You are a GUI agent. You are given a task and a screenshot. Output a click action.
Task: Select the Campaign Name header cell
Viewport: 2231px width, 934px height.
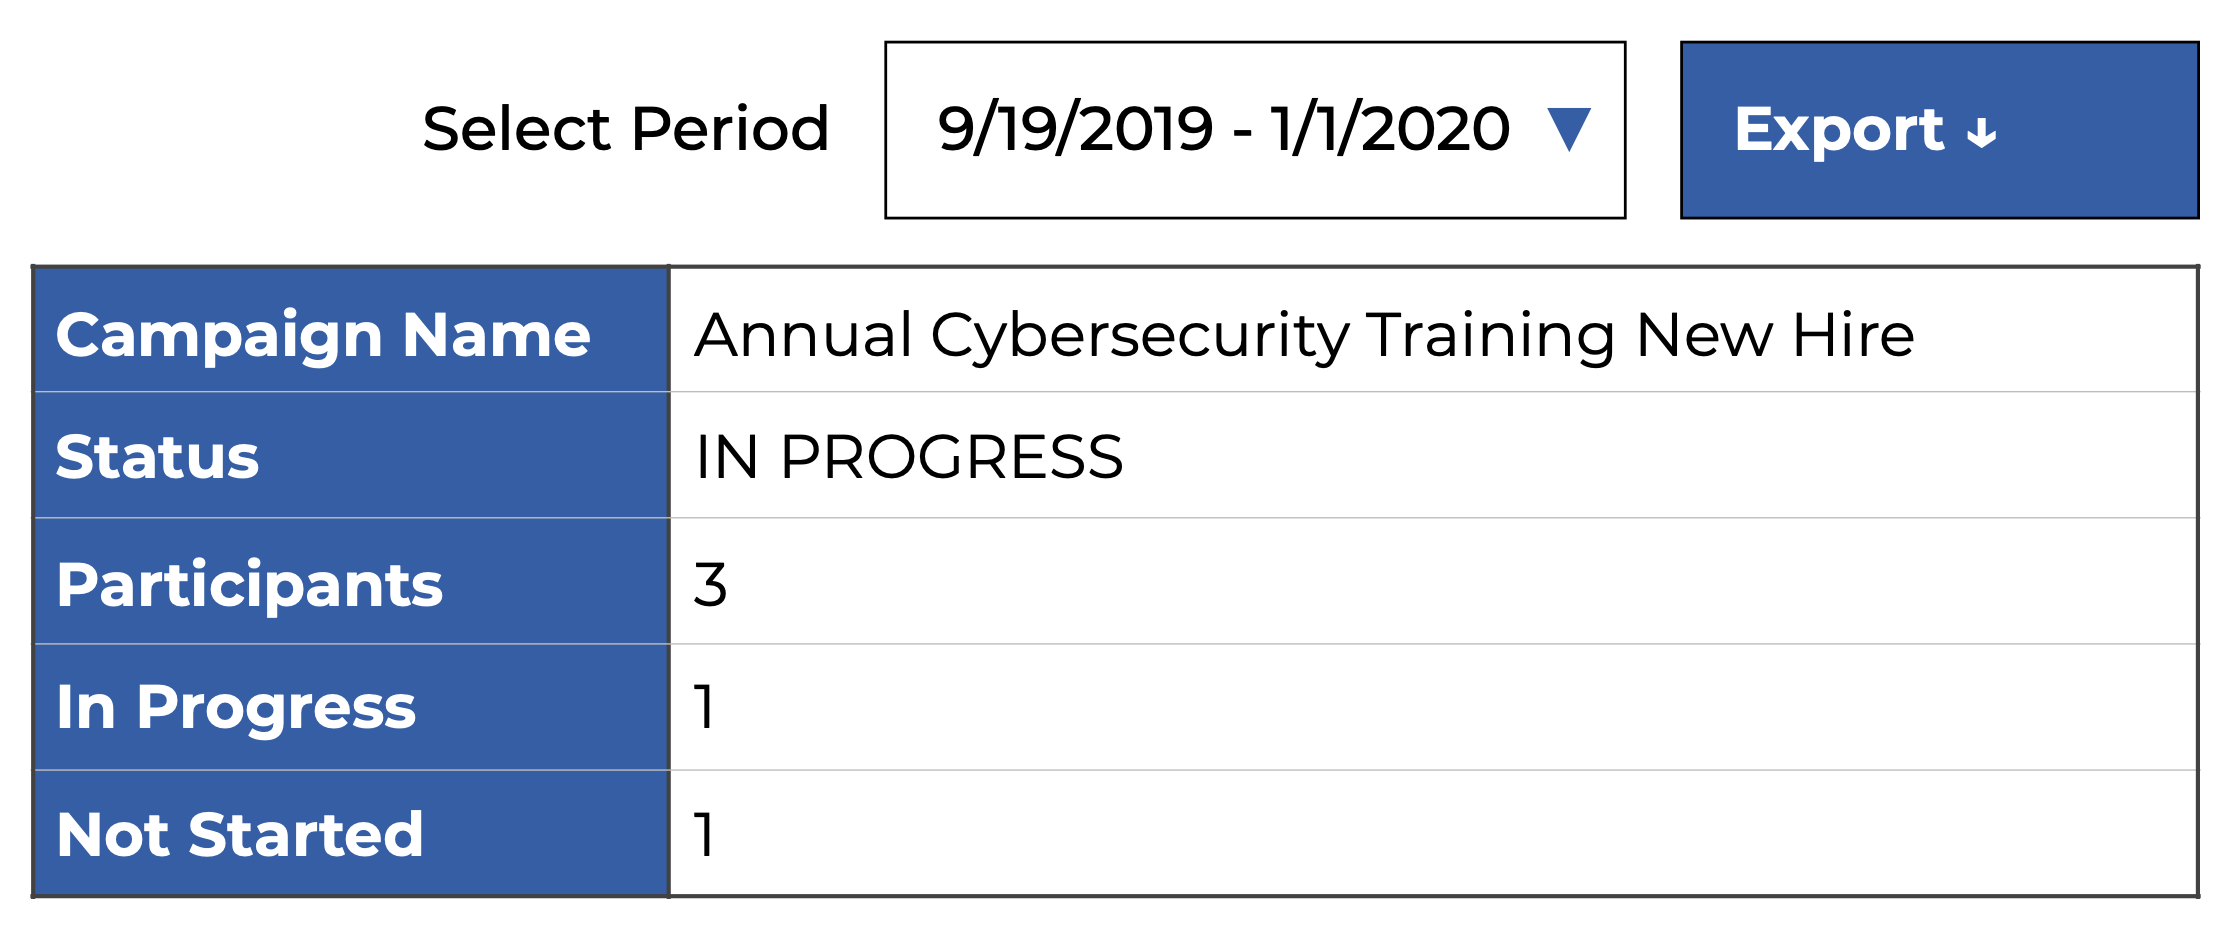pos(323,335)
